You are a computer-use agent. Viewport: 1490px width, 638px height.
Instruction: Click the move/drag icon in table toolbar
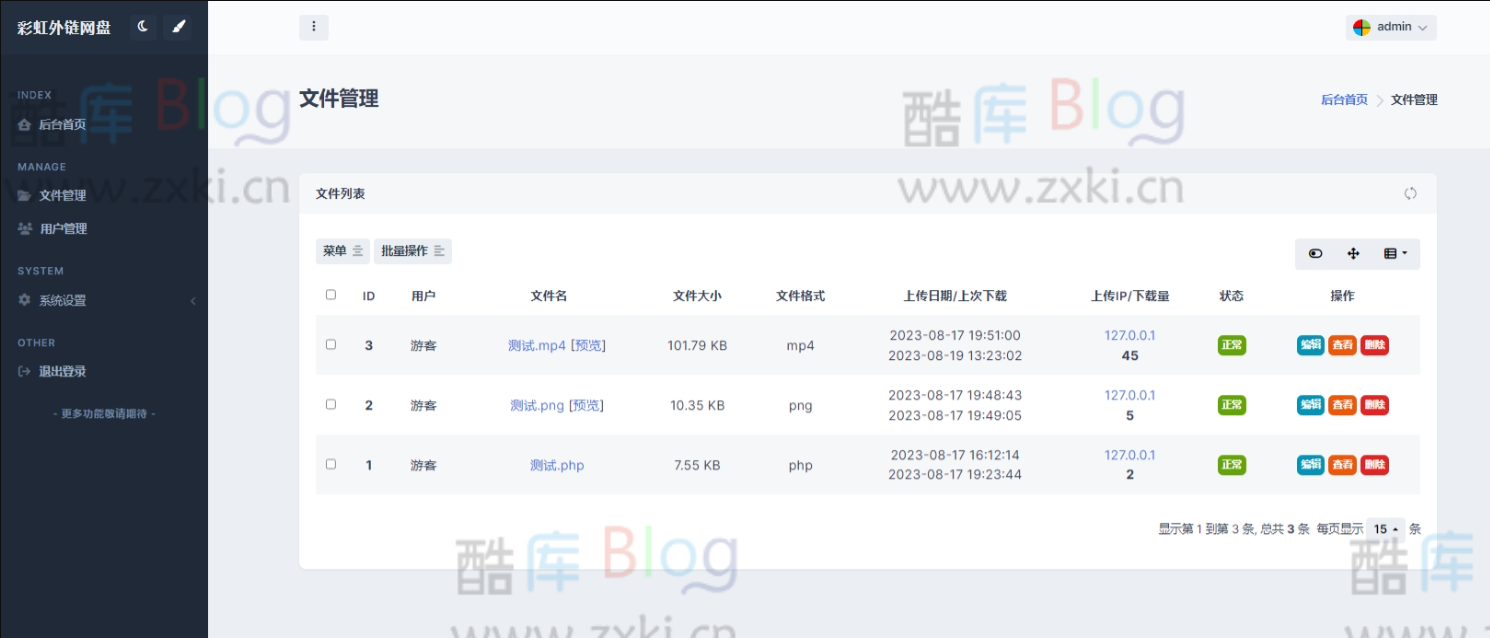tap(1352, 253)
